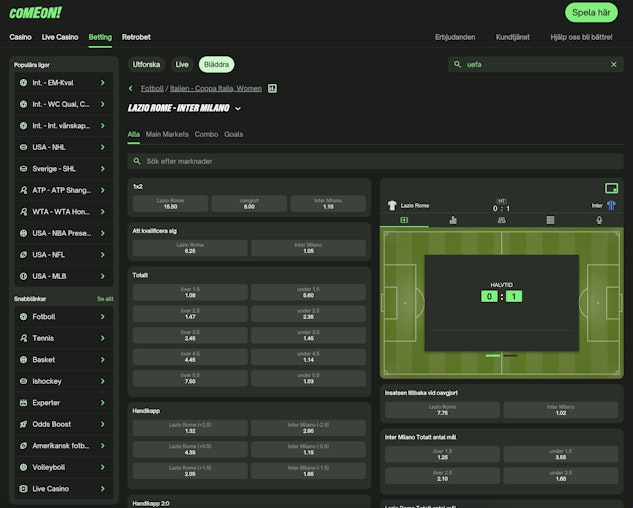
Task: Open the table standings icon in tracker
Action: pyautogui.click(x=550, y=220)
